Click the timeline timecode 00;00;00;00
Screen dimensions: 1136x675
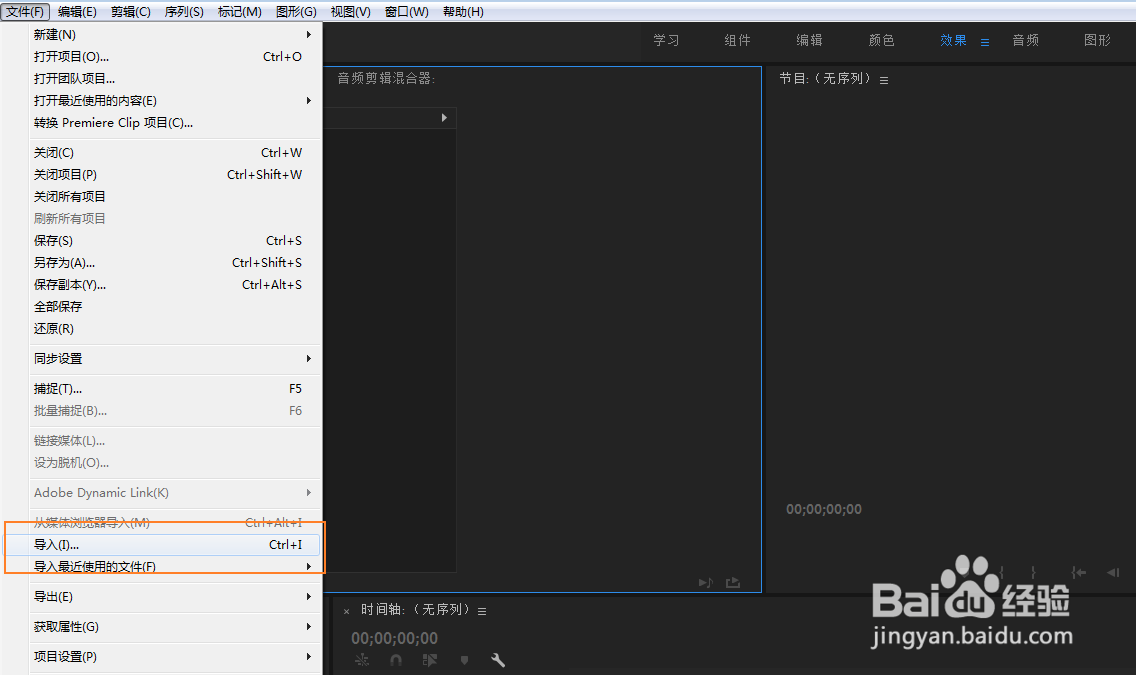(395, 638)
